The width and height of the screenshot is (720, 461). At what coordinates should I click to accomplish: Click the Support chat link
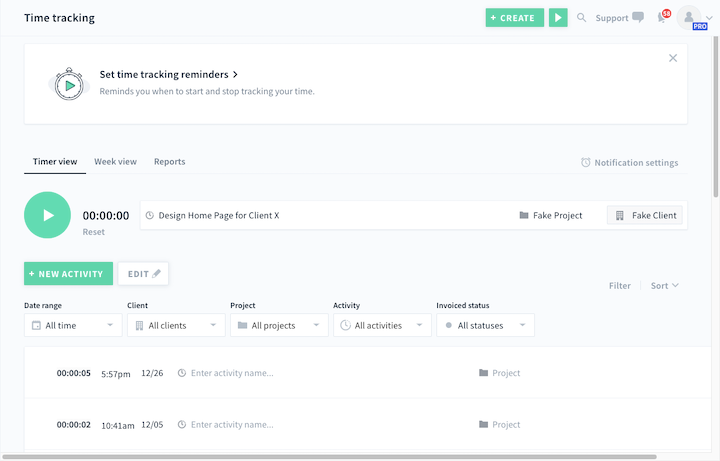[x=619, y=18]
